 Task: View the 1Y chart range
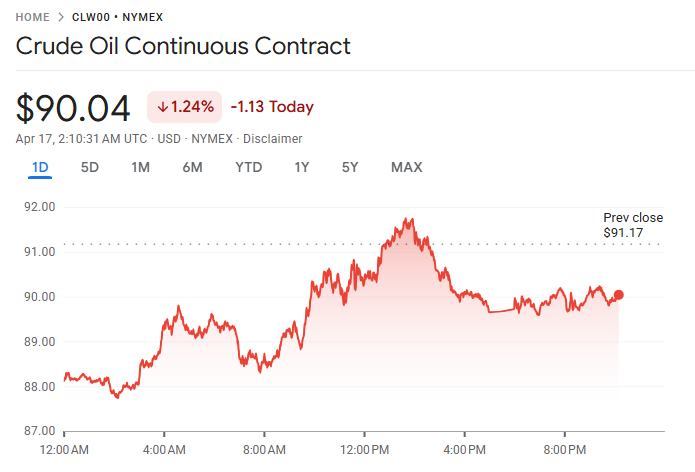click(x=301, y=167)
